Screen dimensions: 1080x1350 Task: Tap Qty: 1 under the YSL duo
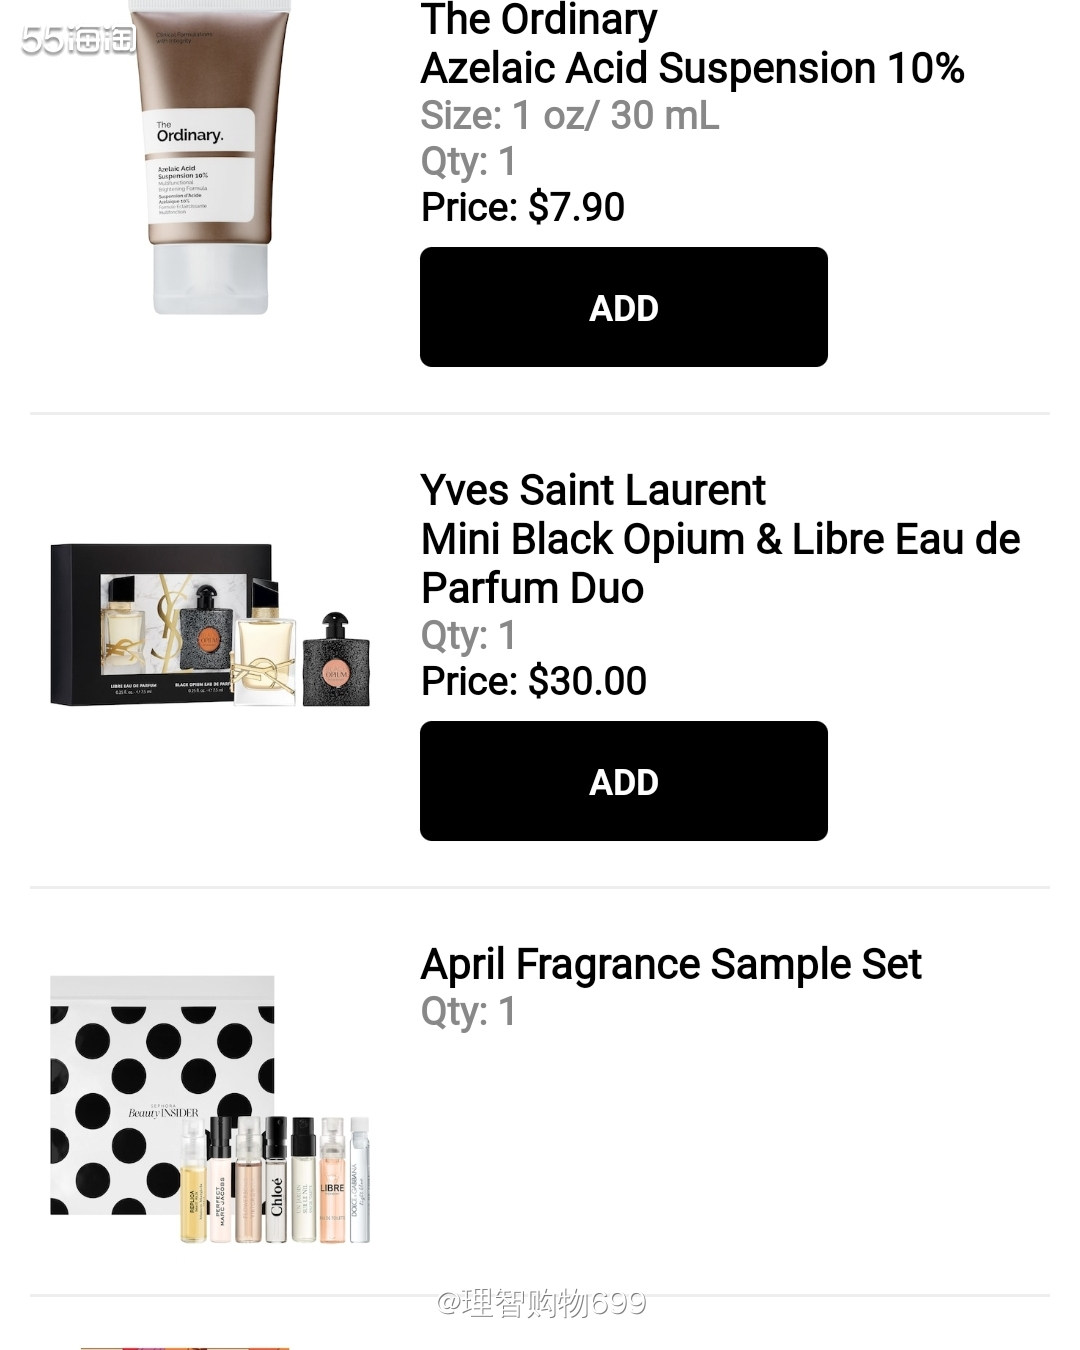click(468, 635)
